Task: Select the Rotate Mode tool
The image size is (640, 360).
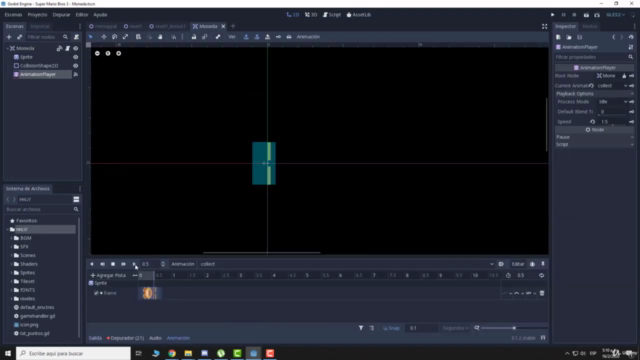Action: coord(115,37)
